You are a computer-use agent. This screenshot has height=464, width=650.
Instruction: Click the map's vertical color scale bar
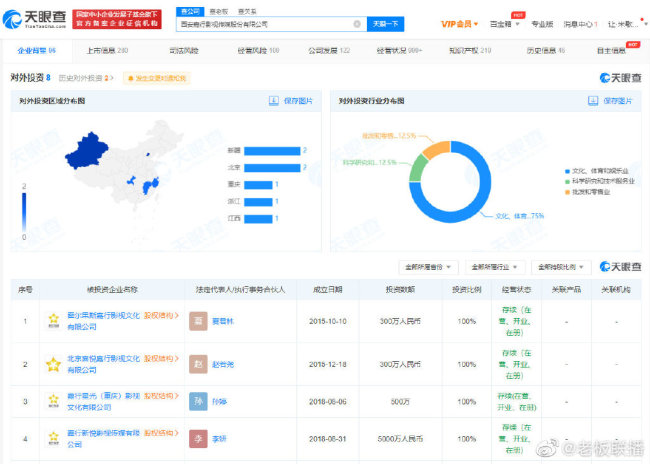tap(24, 212)
